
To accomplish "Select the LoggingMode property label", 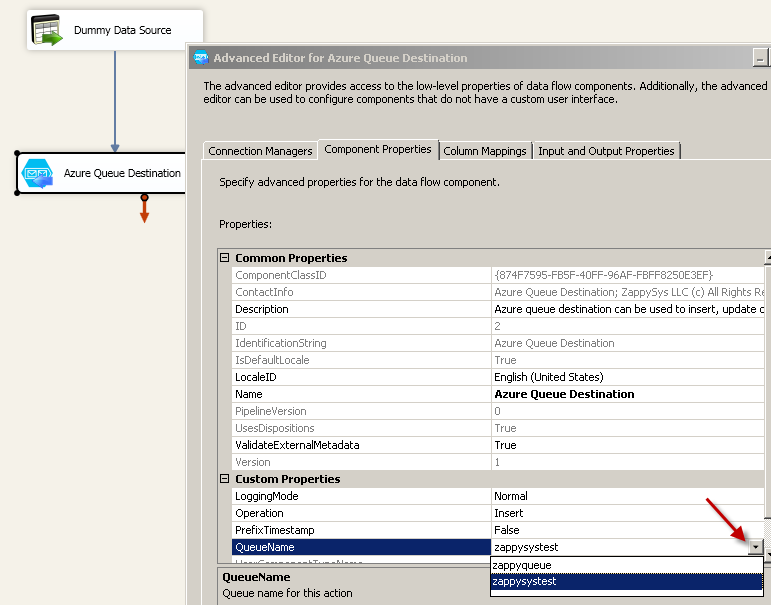I will pyautogui.click(x=267, y=496).
